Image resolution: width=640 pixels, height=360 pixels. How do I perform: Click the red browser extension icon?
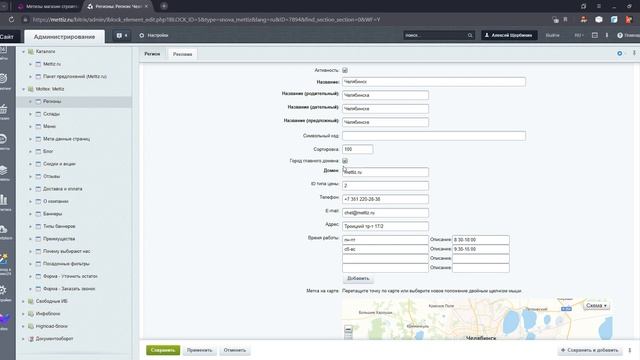click(630, 19)
